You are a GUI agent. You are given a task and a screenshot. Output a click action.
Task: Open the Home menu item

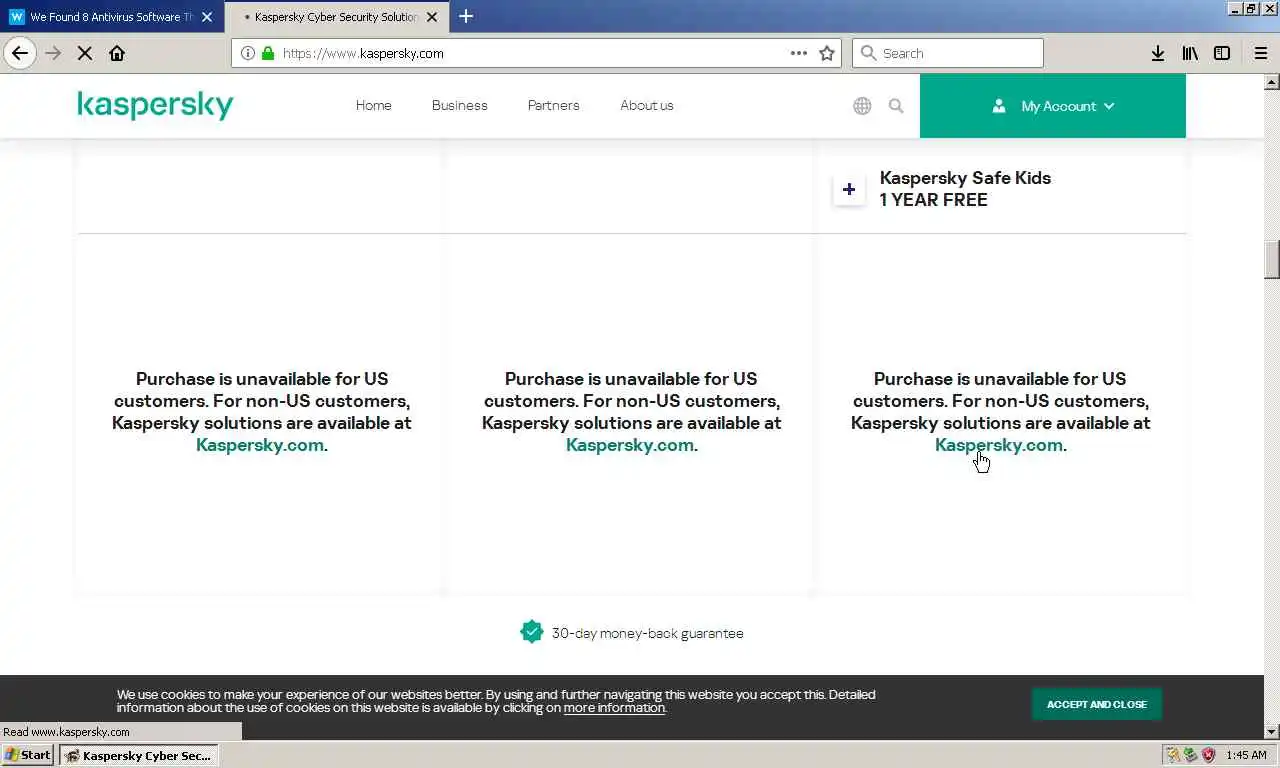click(x=374, y=105)
